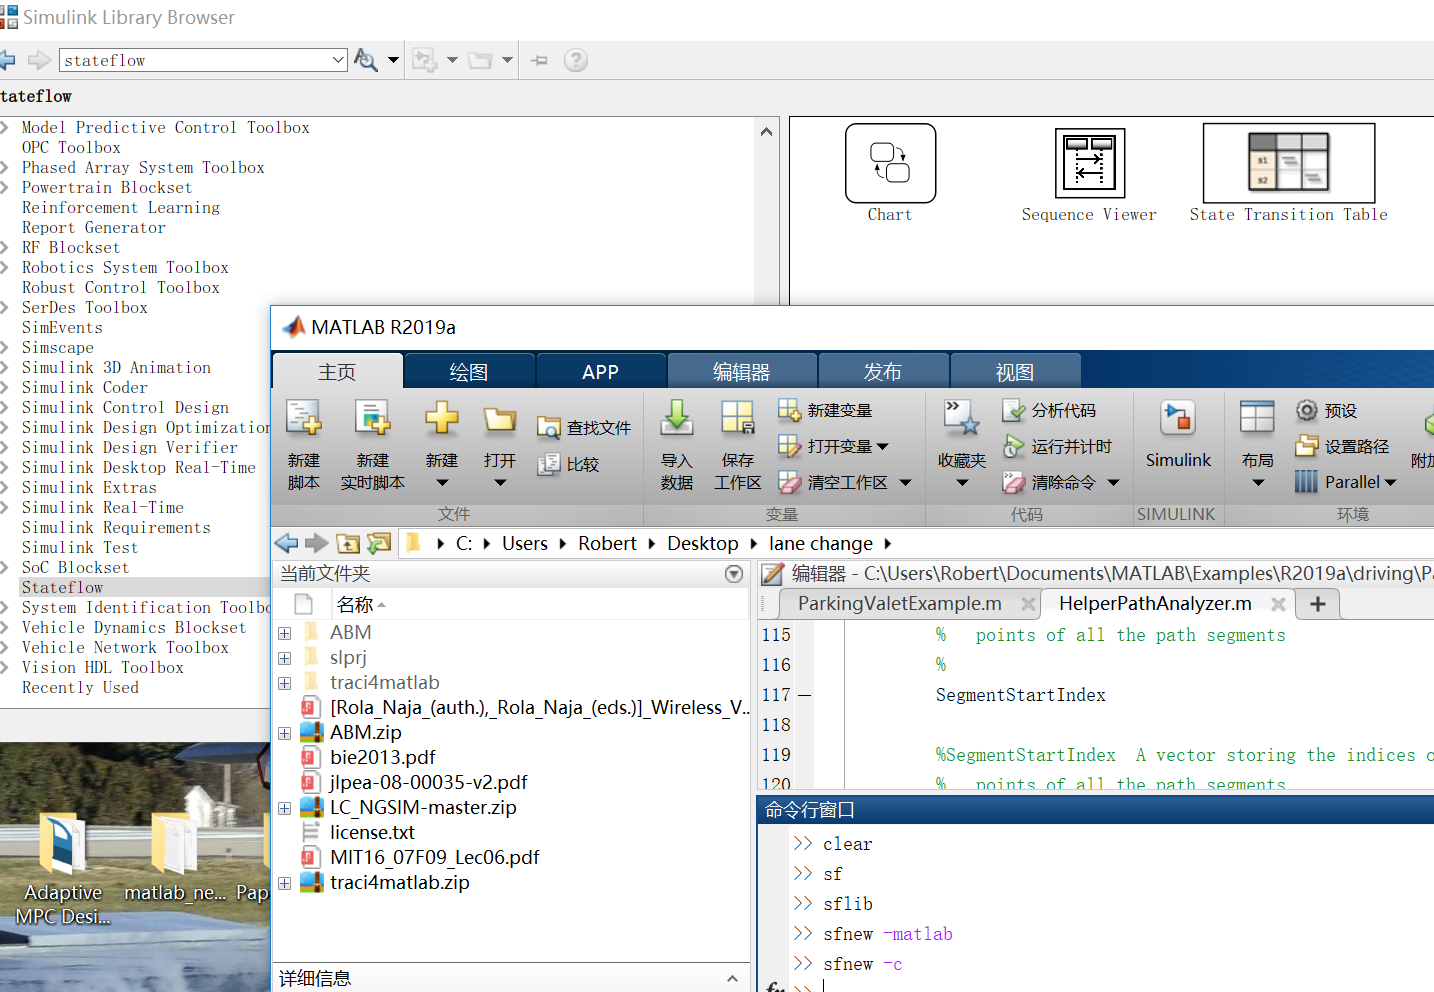This screenshot has width=1434, height=992.
Task: Click the Library Browser help icon
Action: (576, 60)
